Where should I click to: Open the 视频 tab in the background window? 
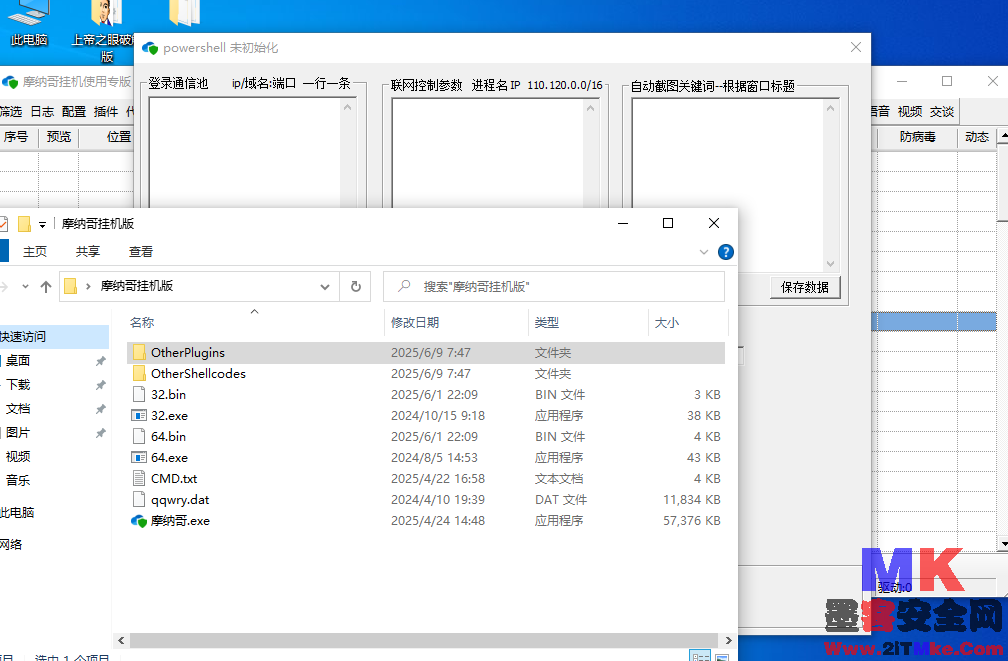[910, 111]
